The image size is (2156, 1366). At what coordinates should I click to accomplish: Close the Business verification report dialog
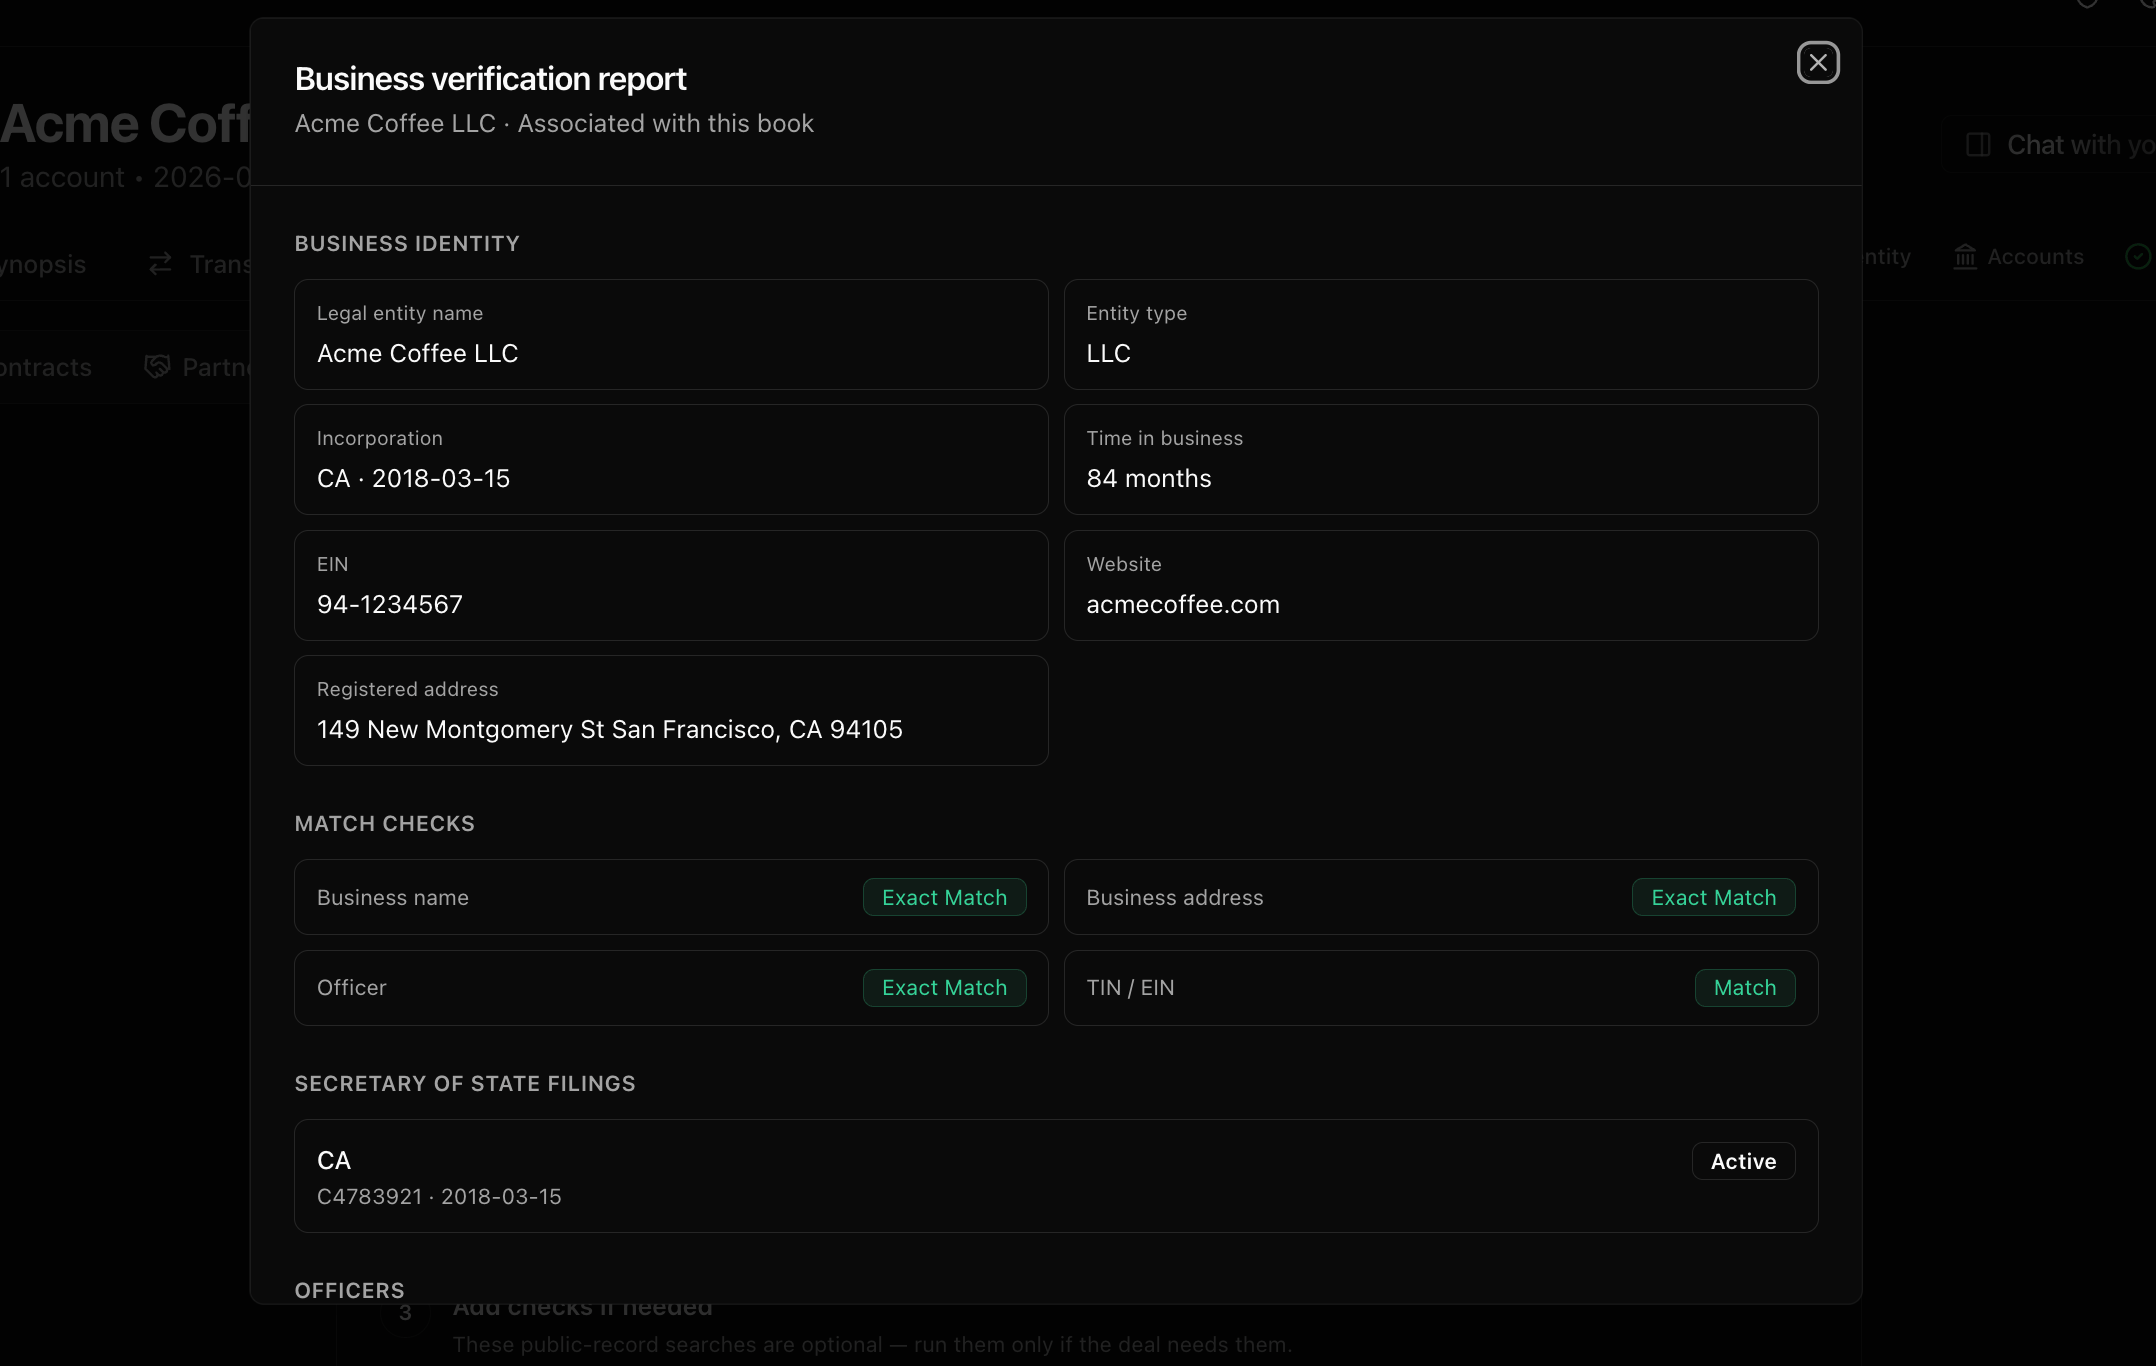coord(1818,63)
